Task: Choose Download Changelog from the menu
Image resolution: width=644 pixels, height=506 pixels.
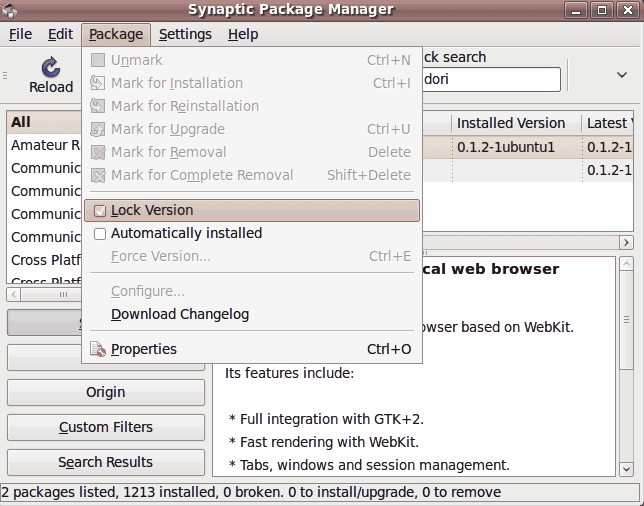Action: 252,314
